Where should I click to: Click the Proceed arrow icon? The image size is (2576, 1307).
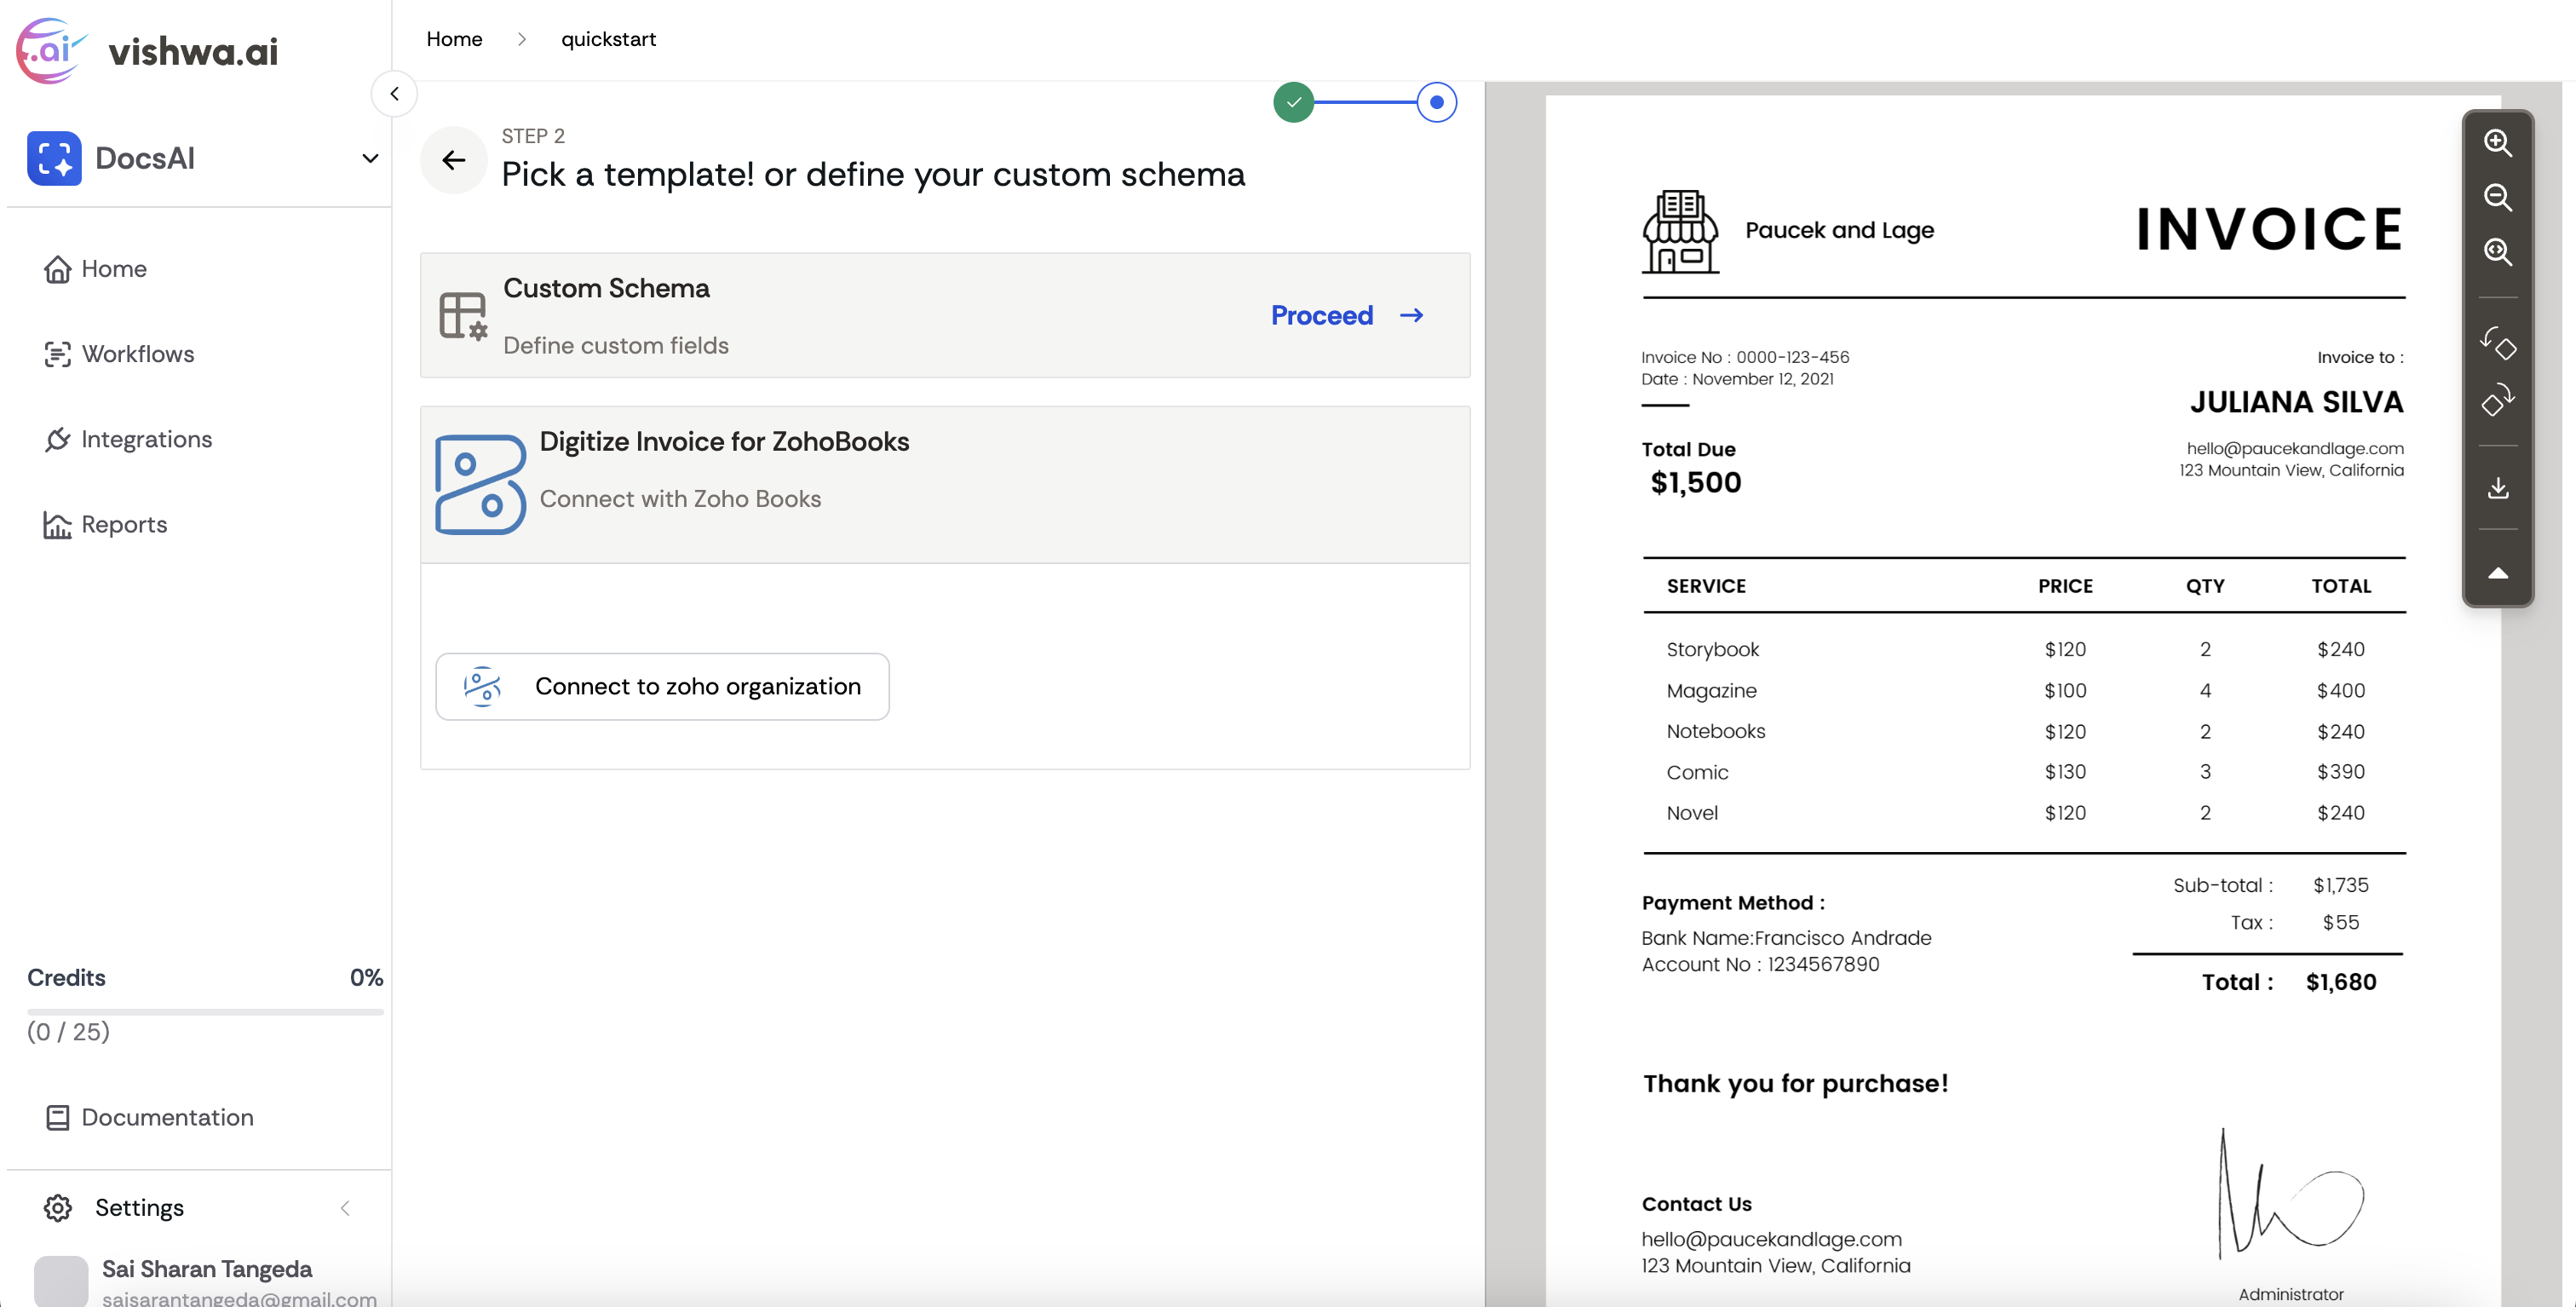pyautogui.click(x=1411, y=315)
